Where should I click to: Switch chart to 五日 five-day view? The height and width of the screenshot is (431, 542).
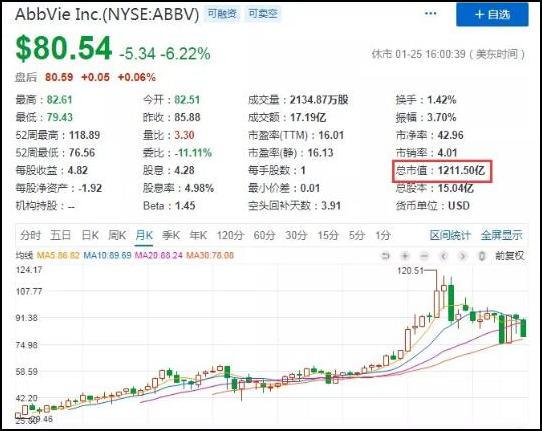click(x=60, y=235)
